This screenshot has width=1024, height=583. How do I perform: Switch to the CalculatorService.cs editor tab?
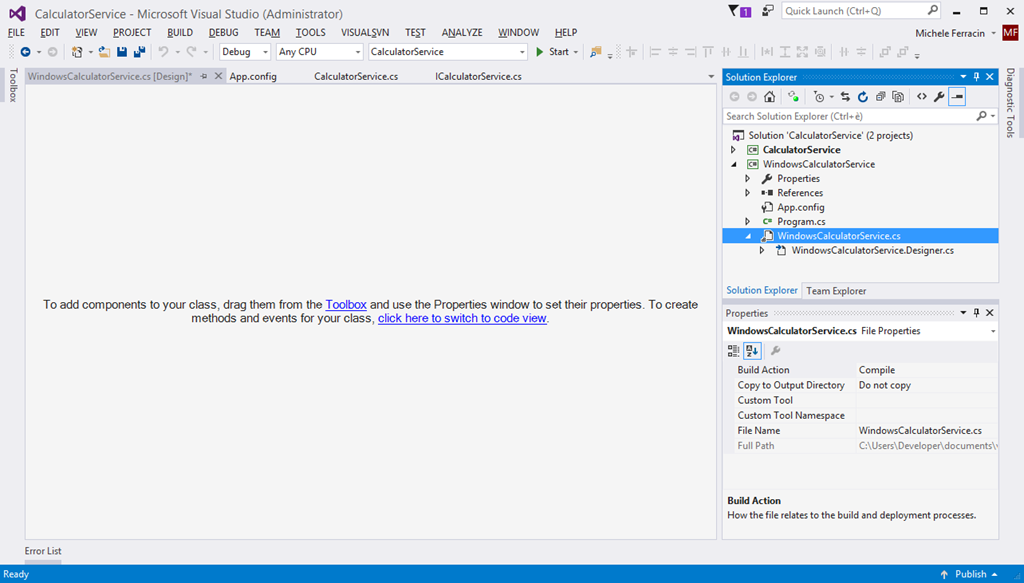pyautogui.click(x=356, y=76)
